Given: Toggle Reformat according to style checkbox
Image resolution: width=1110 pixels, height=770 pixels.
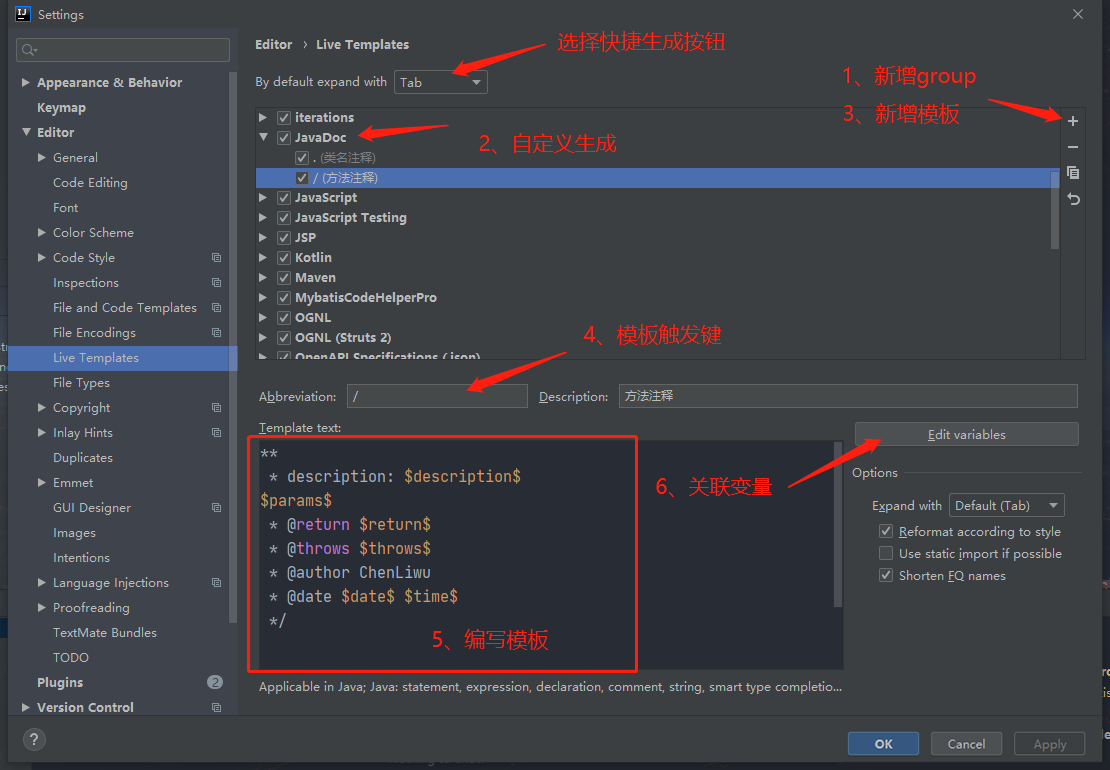Looking at the screenshot, I should [885, 532].
